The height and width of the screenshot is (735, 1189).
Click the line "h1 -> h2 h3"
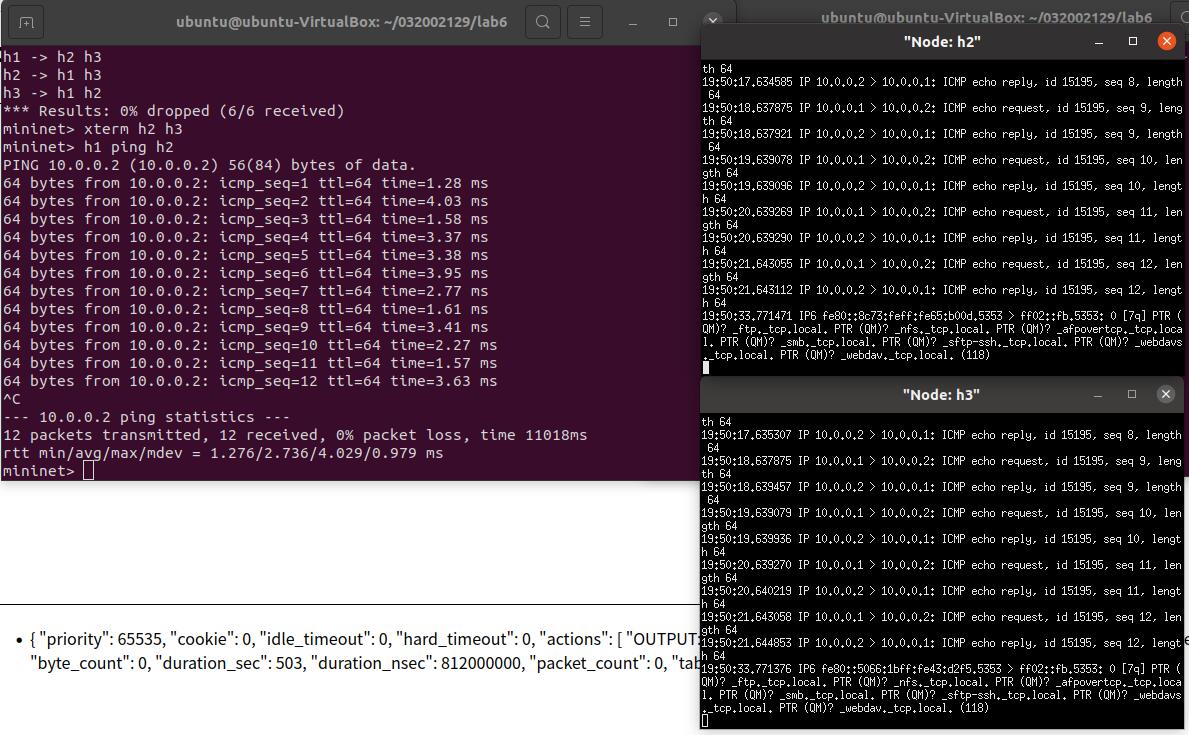coord(52,57)
